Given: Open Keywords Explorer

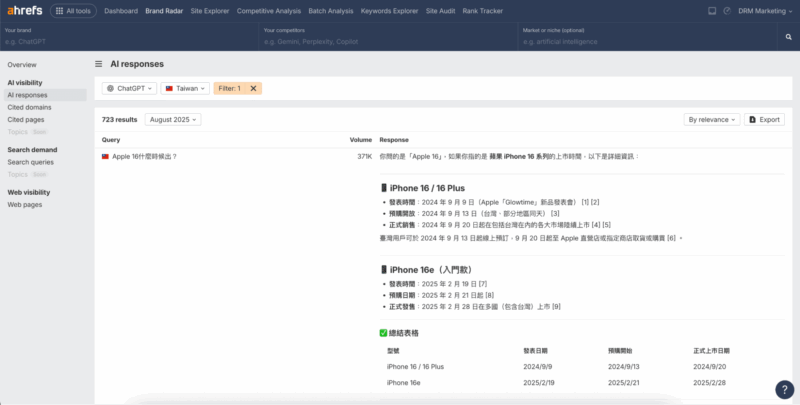Looking at the screenshot, I should coord(389,11).
